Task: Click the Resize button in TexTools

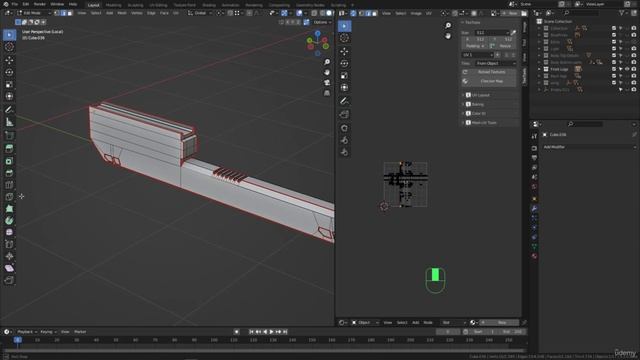Action: (x=505, y=46)
